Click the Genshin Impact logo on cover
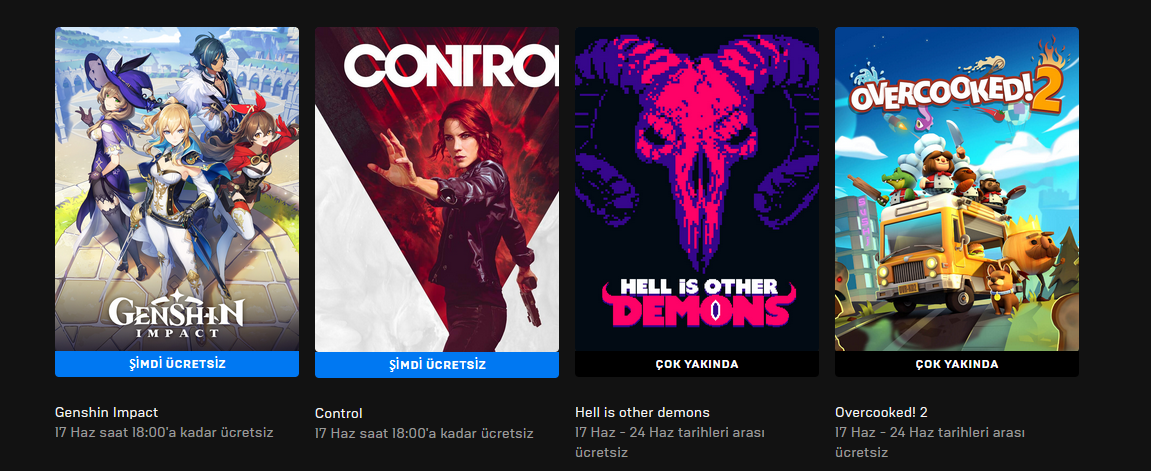1151x471 pixels. 176,313
